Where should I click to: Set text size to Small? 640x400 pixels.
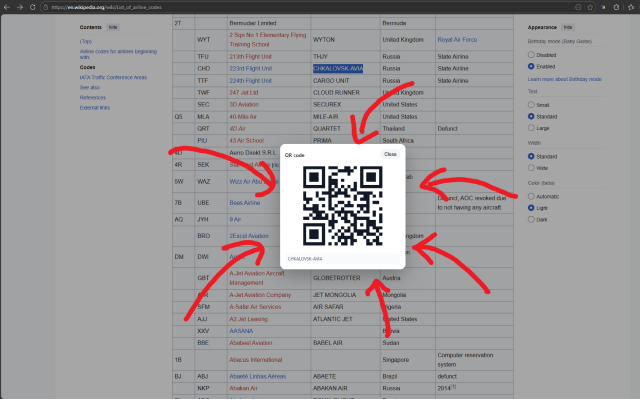point(531,105)
